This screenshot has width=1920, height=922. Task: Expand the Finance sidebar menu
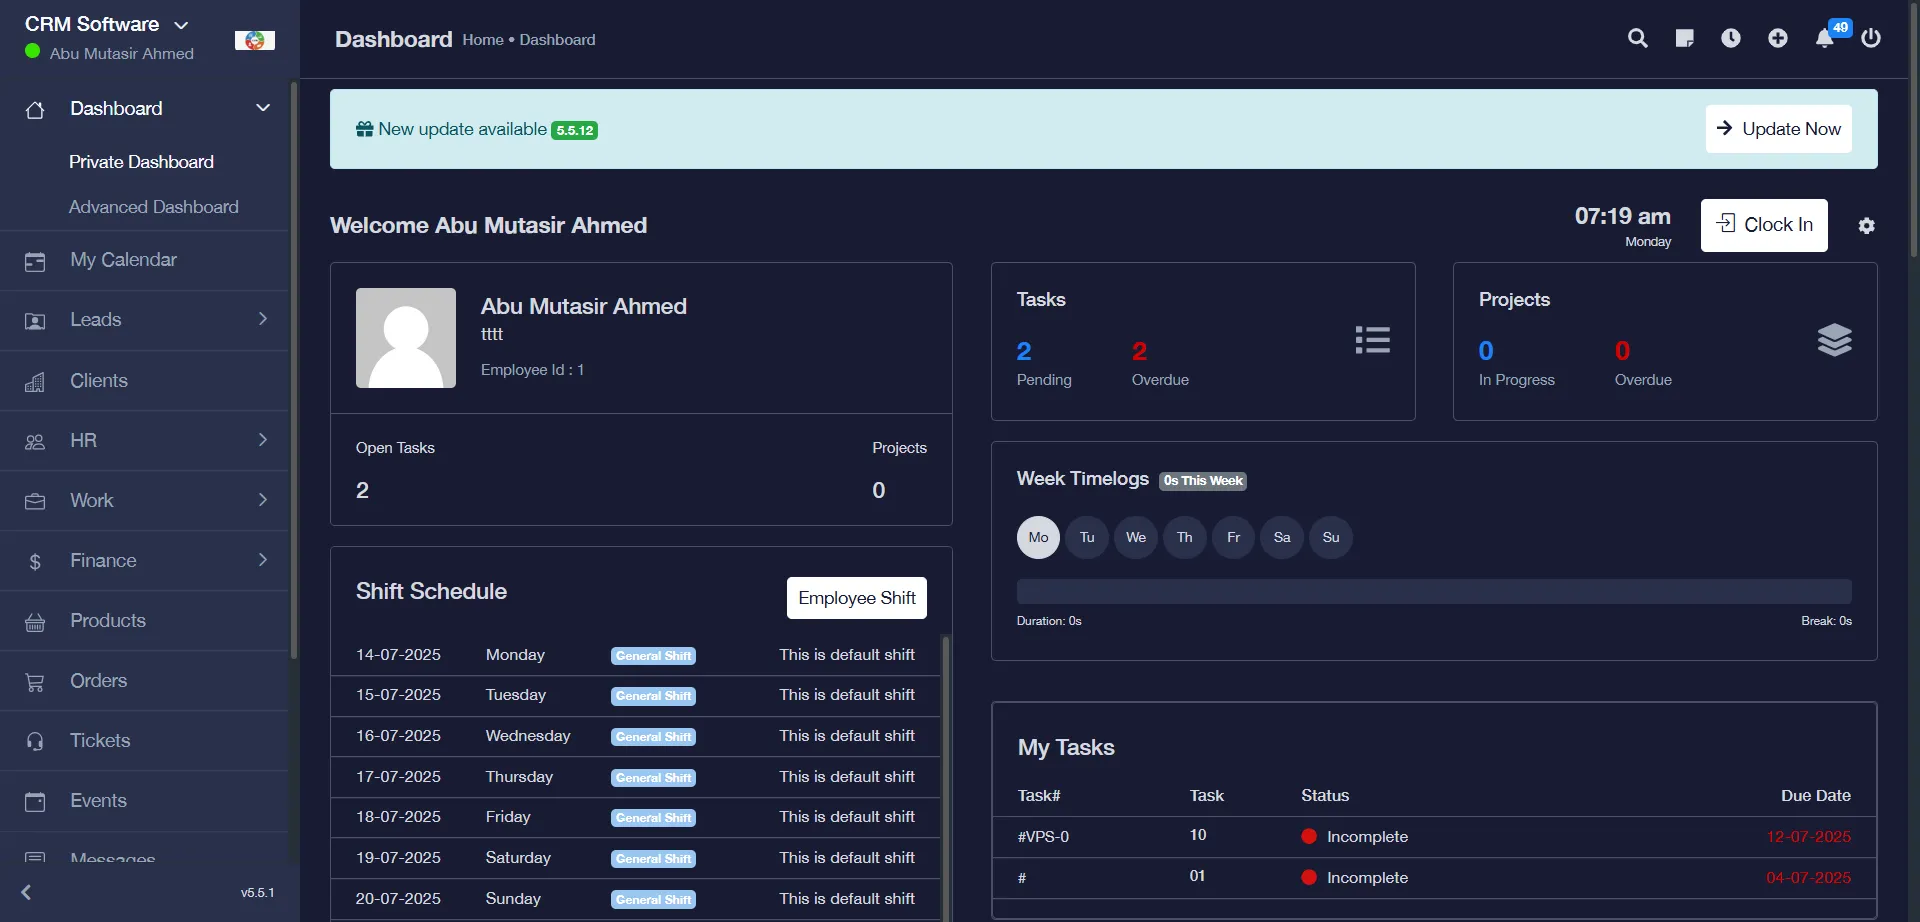point(145,561)
